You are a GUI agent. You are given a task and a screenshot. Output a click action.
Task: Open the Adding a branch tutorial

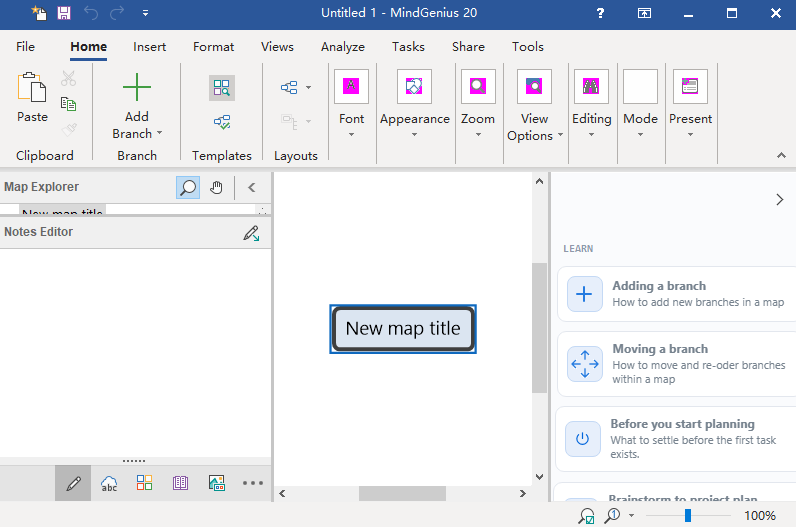pyautogui.click(x=677, y=294)
